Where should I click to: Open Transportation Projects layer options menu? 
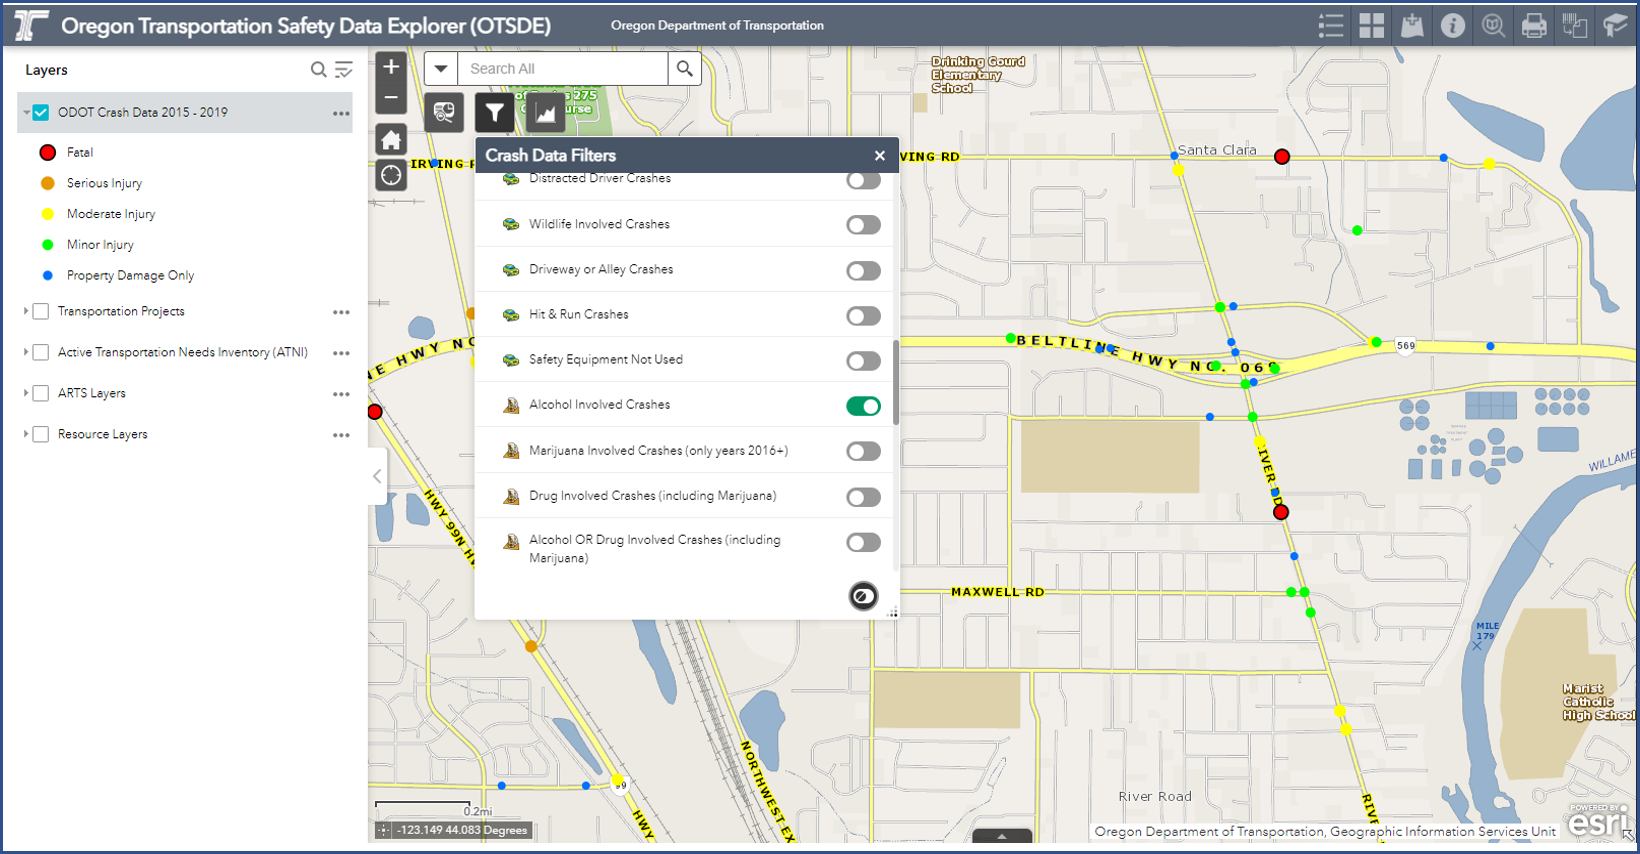[x=341, y=312]
